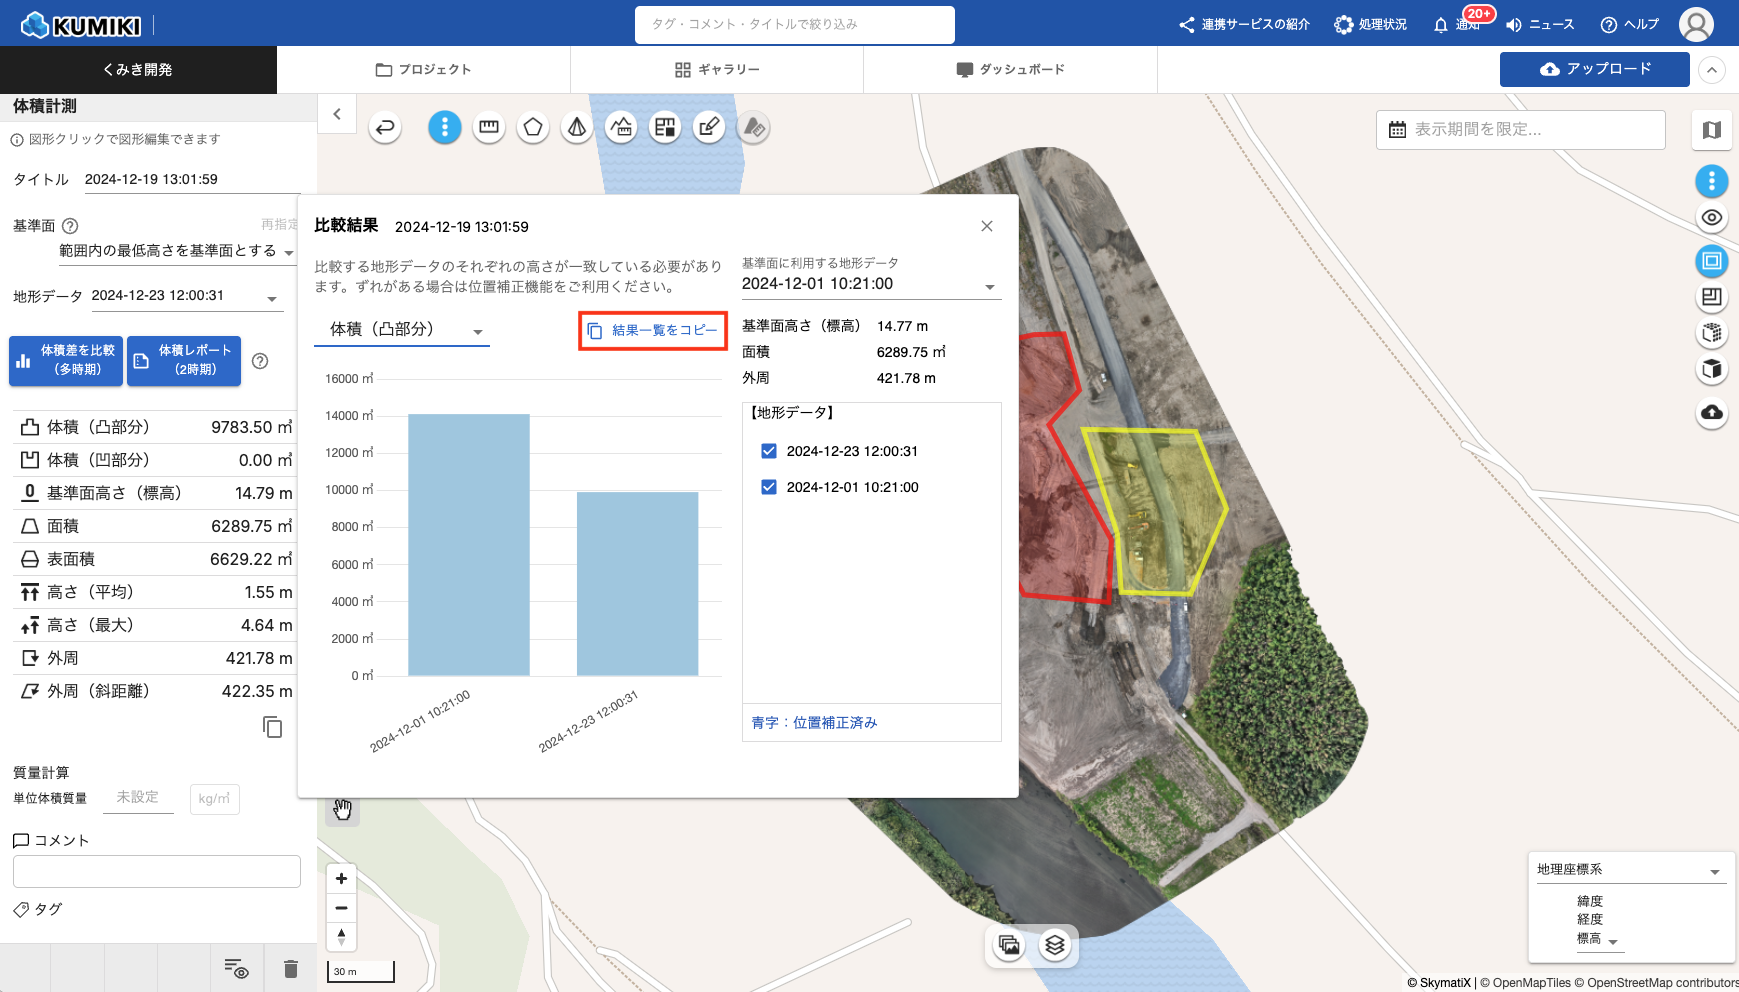Click the cloud download icon on right
The width and height of the screenshot is (1739, 992).
click(1712, 412)
